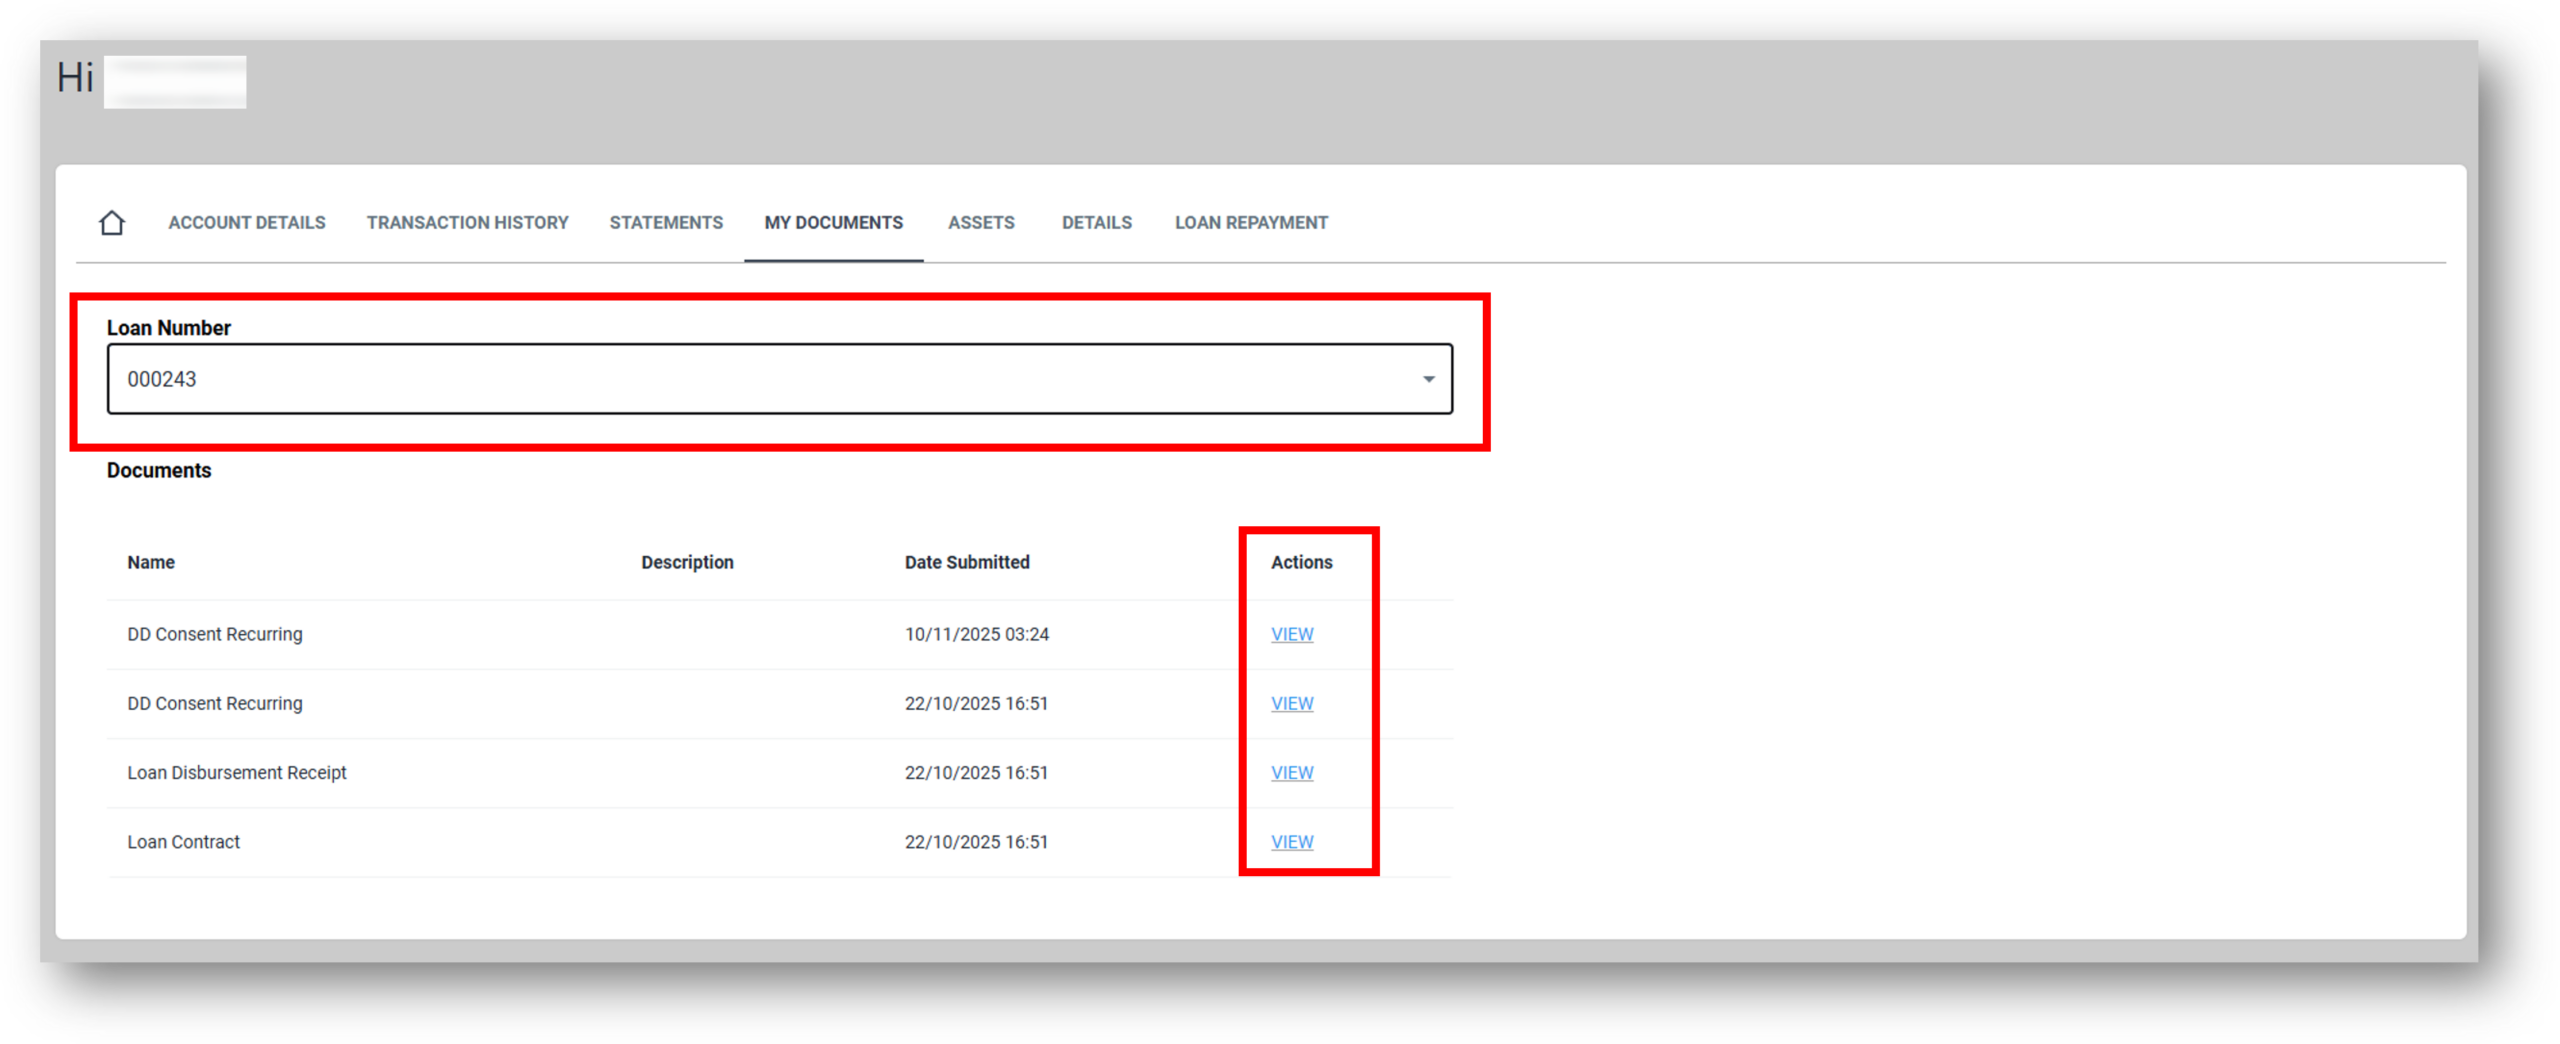Click the Date Submitted column header
Image resolution: width=2560 pixels, height=1044 pixels.
coord(966,562)
